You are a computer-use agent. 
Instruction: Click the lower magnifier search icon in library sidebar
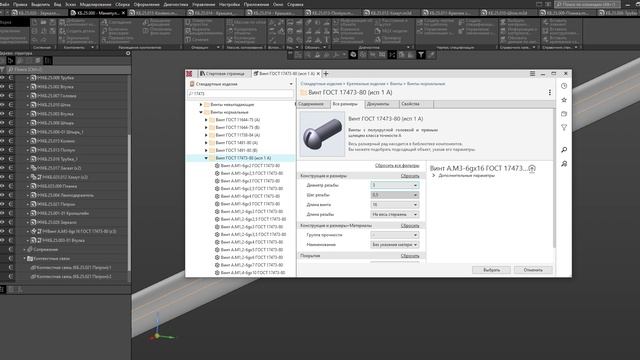pos(564,164)
